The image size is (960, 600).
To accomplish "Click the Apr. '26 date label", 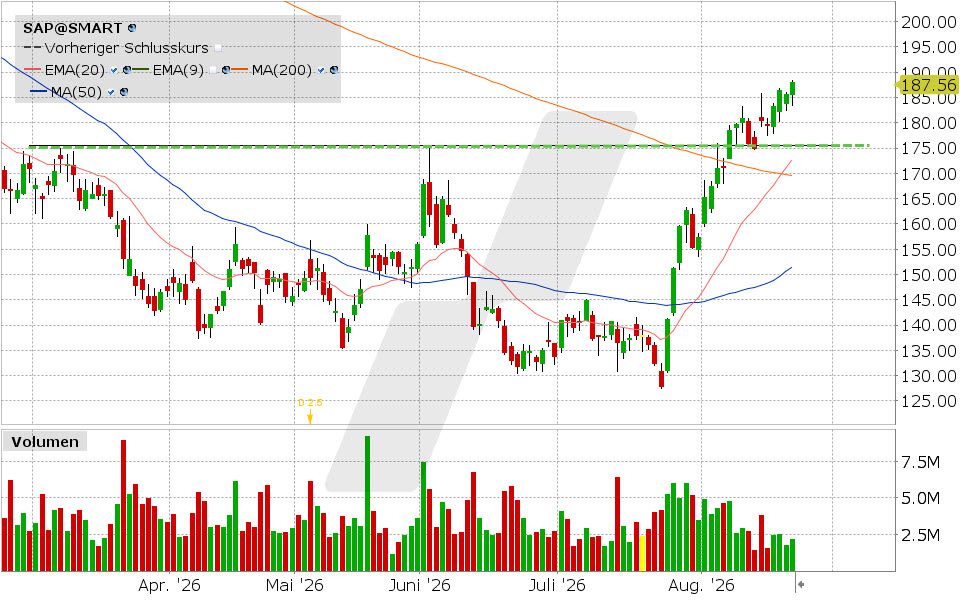I will (170, 586).
